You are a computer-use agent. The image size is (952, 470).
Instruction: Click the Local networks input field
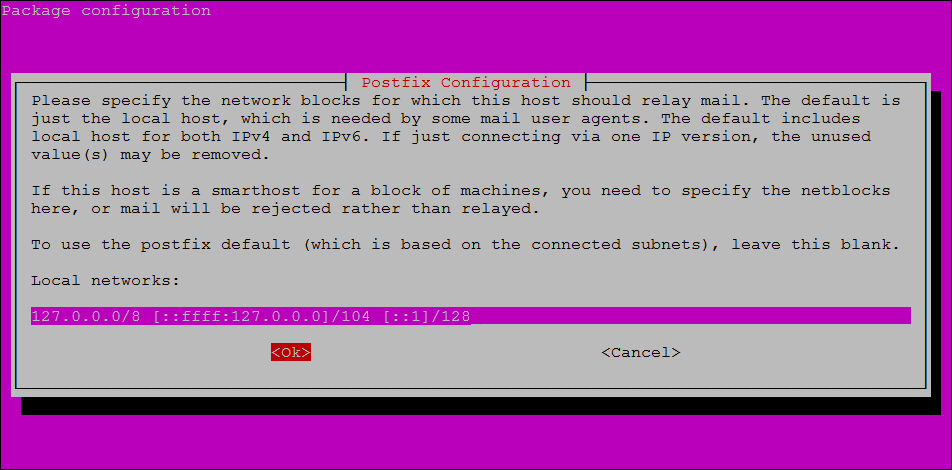coord(471,316)
